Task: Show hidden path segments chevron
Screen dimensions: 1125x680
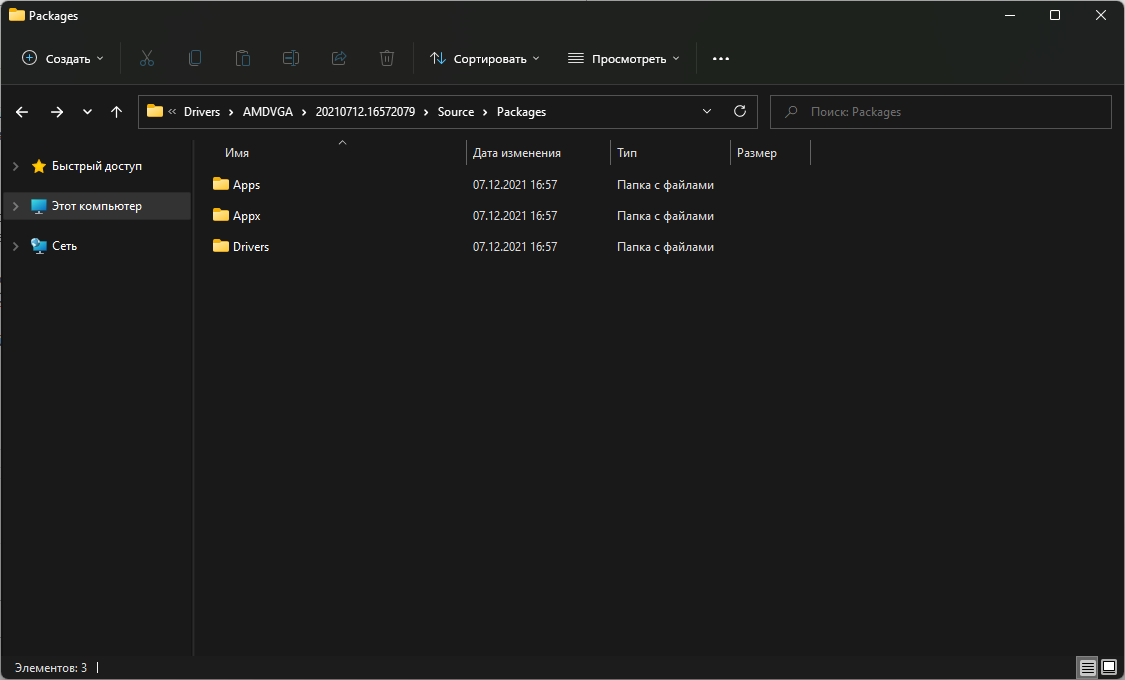Action: coord(172,112)
